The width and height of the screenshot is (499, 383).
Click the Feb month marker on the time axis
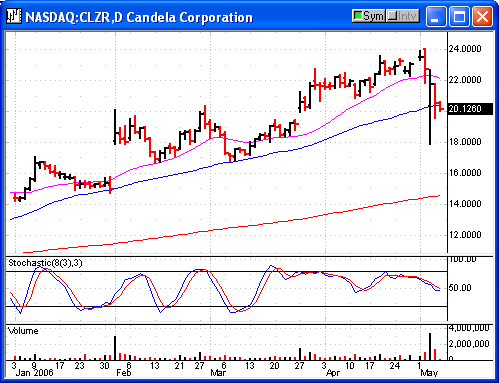[x=123, y=373]
